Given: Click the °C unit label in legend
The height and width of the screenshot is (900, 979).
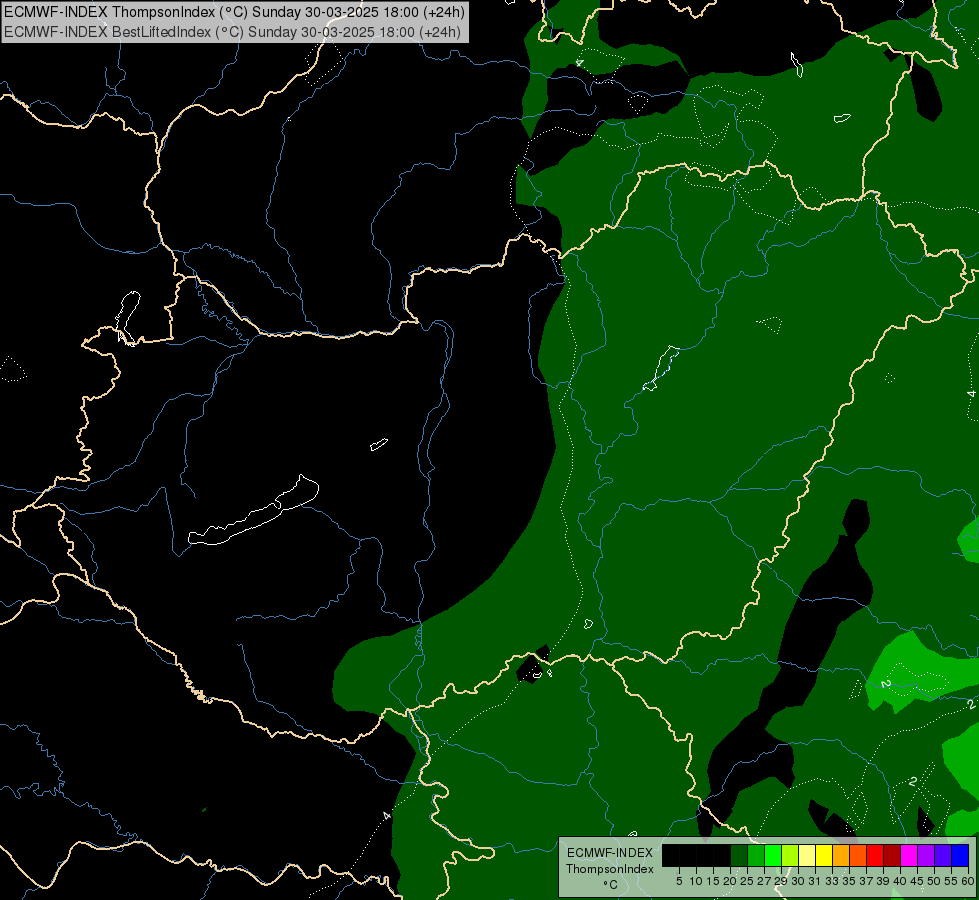Looking at the screenshot, I should click(x=611, y=885).
